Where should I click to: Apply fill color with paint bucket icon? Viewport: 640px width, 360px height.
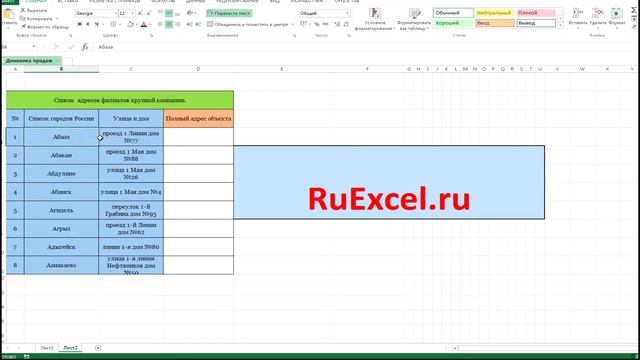(x=131, y=24)
